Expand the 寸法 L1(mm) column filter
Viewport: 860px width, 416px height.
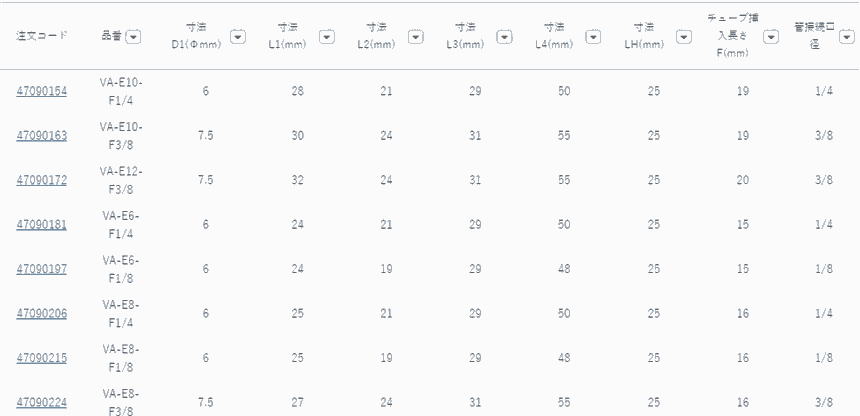point(327,36)
